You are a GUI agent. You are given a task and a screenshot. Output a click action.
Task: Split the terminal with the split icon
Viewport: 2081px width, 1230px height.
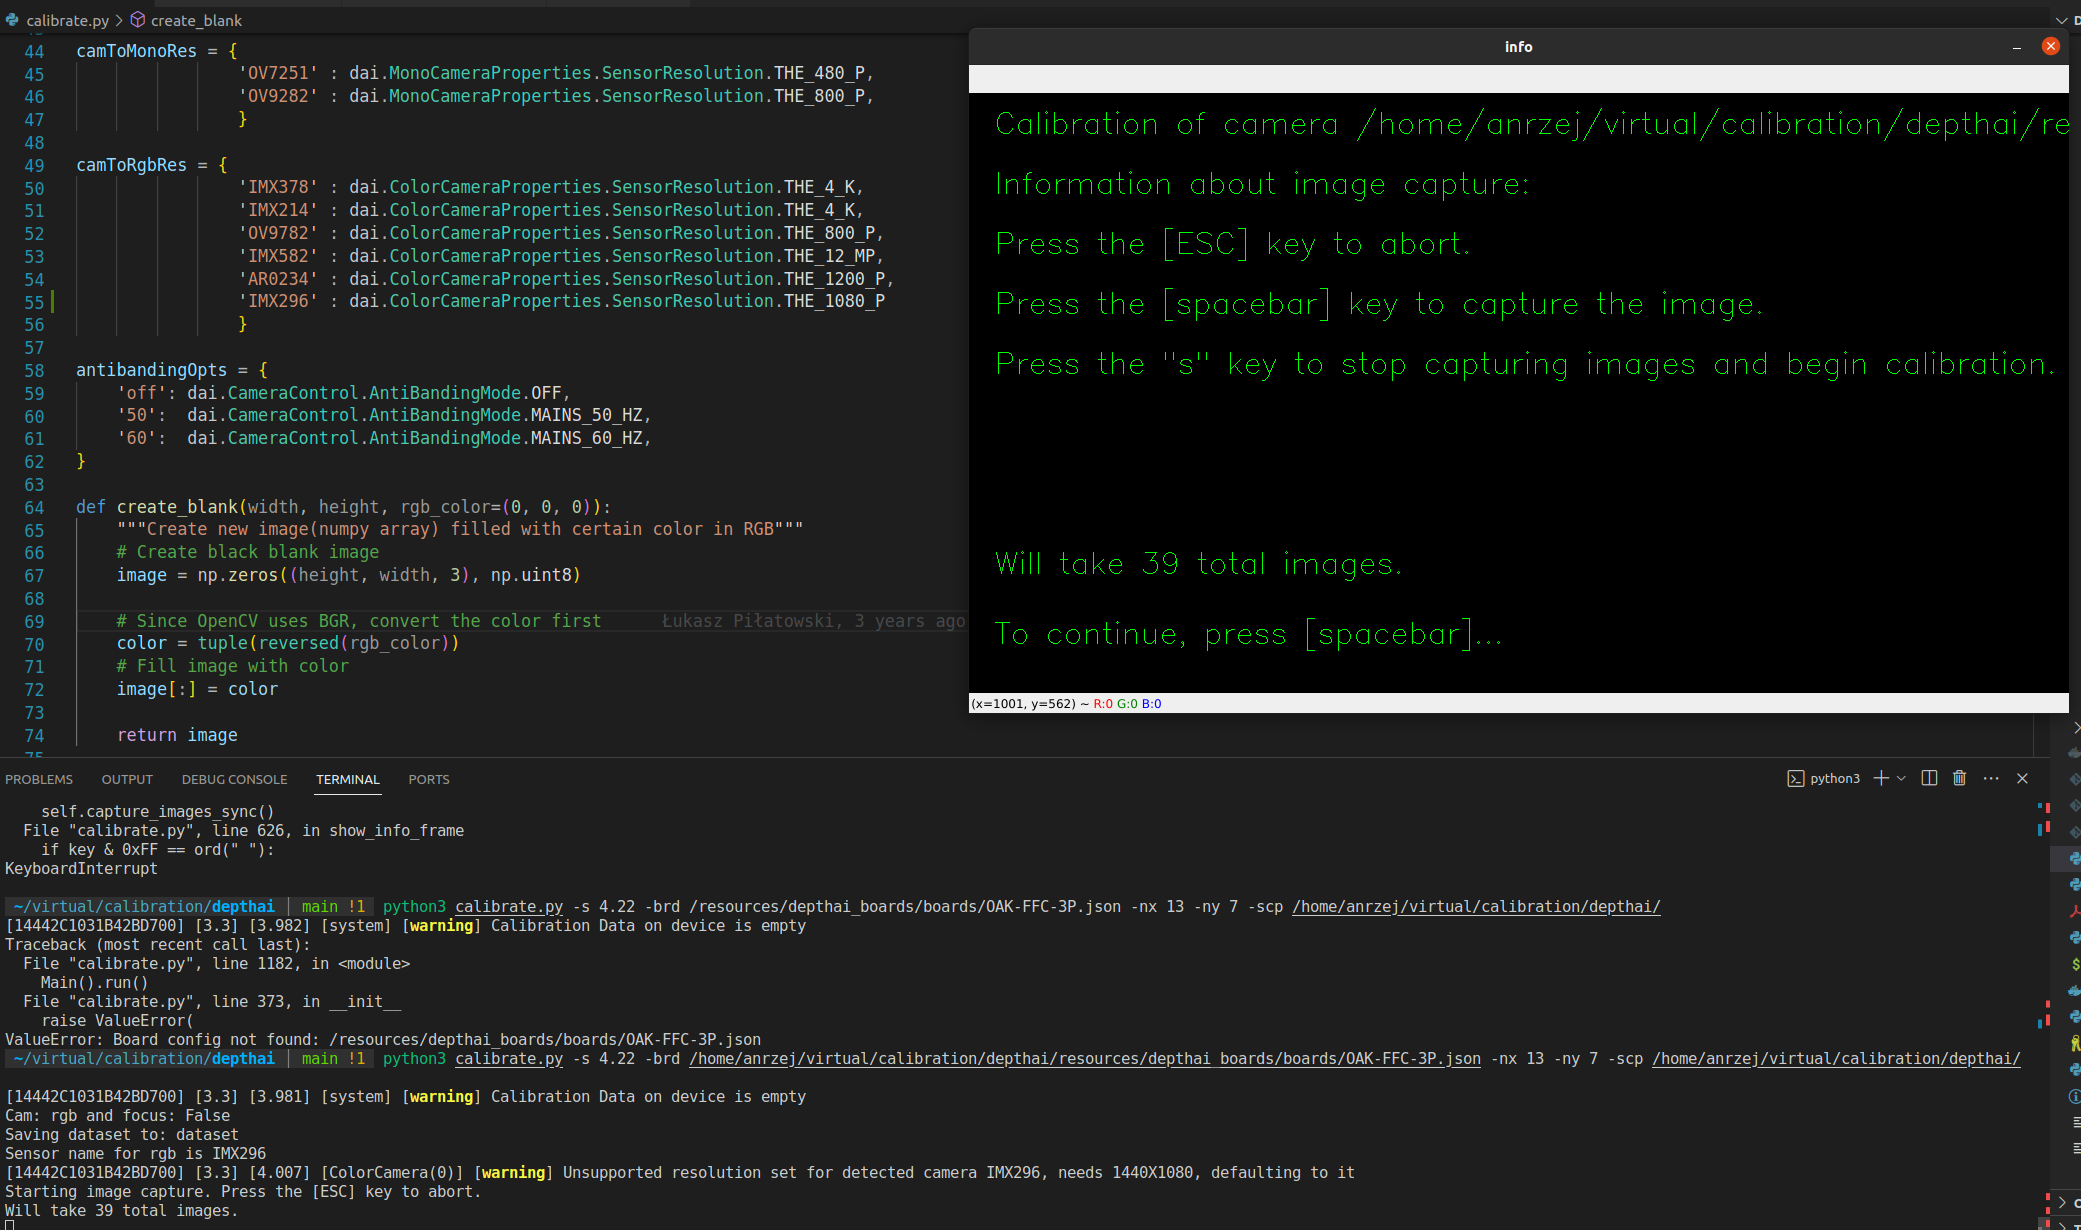click(x=1929, y=778)
